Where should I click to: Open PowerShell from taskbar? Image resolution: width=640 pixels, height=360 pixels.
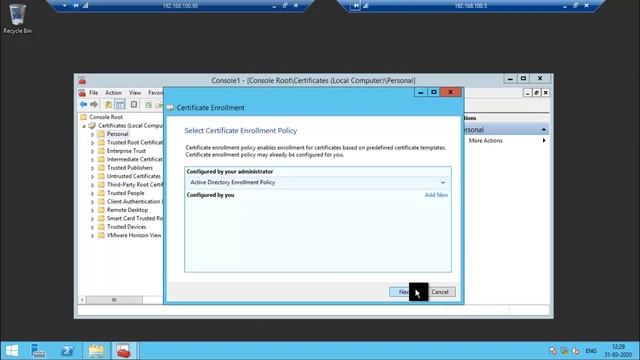click(67, 351)
